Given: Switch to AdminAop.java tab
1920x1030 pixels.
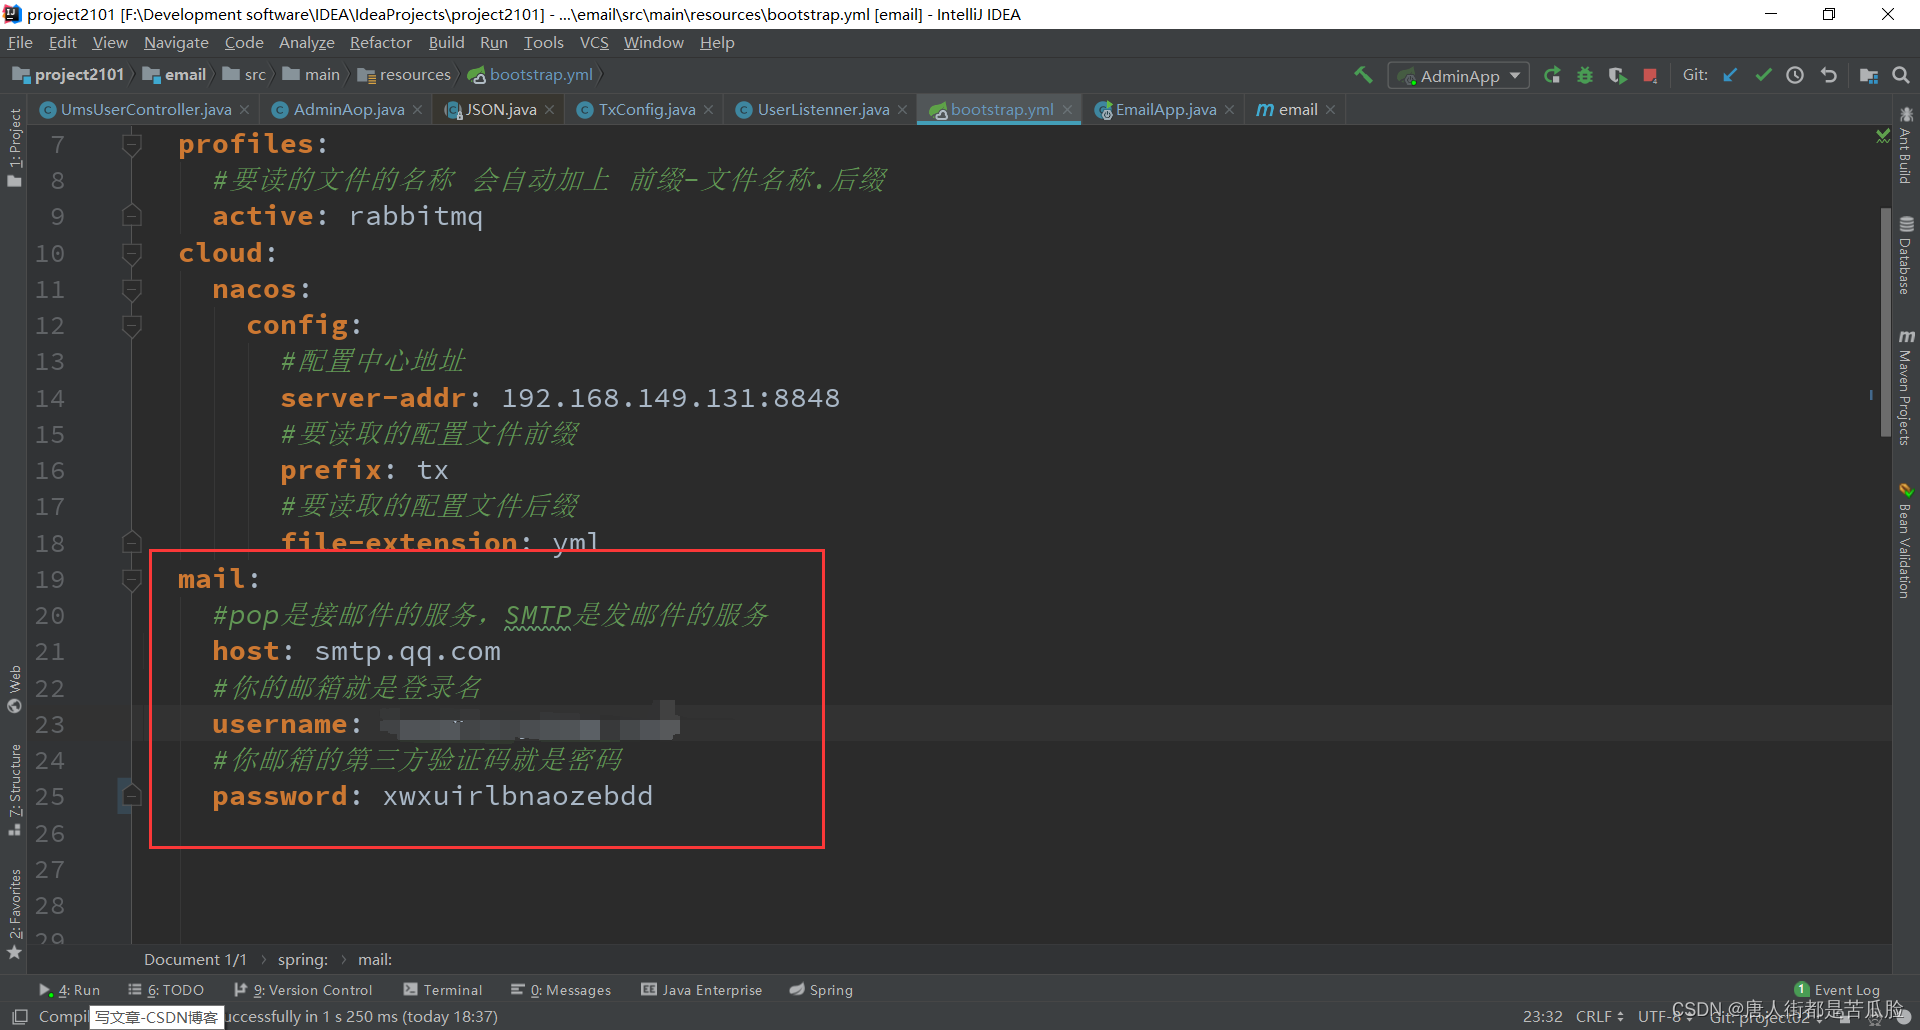Looking at the screenshot, I should click(348, 110).
